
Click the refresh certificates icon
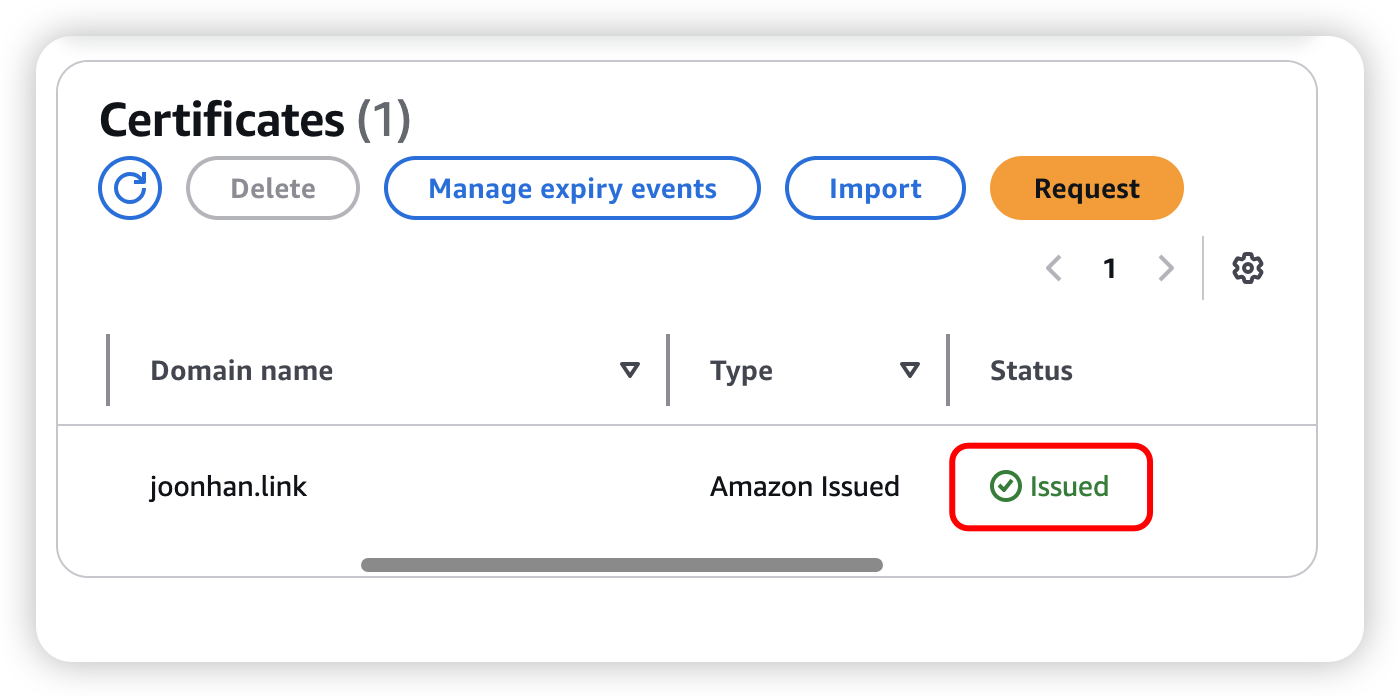pos(130,188)
